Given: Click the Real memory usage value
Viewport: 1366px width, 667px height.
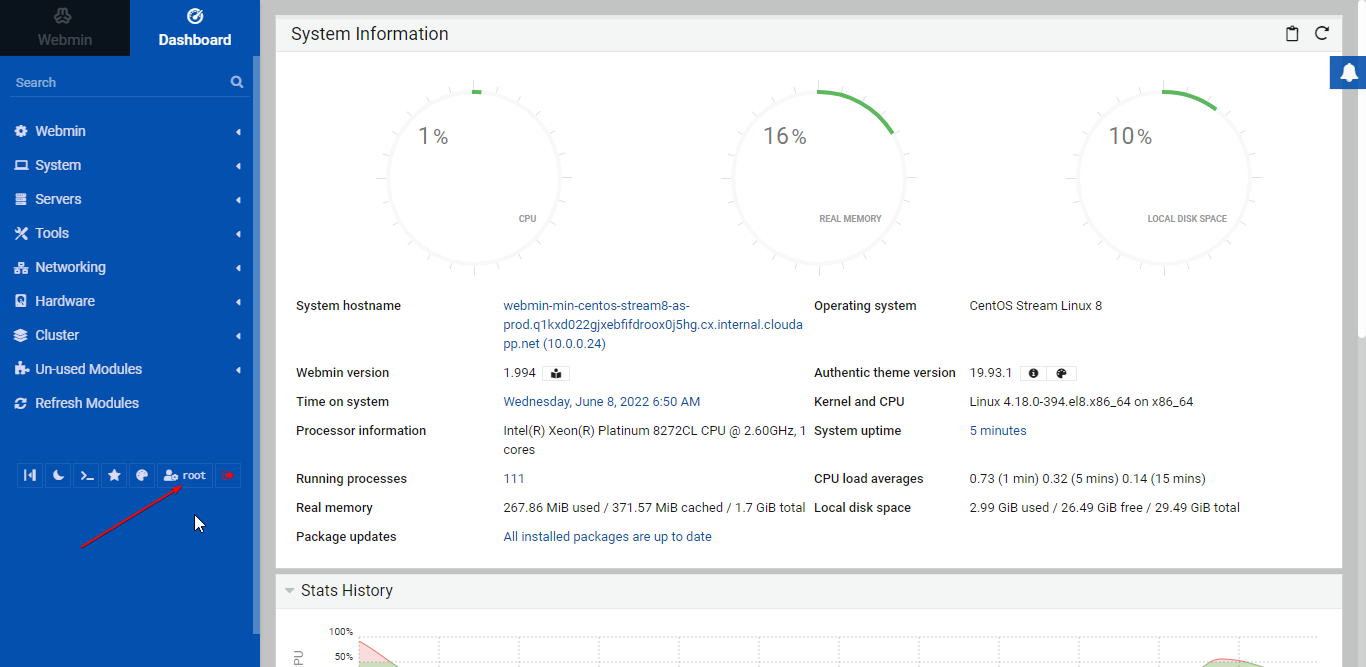Looking at the screenshot, I should pyautogui.click(x=654, y=508).
